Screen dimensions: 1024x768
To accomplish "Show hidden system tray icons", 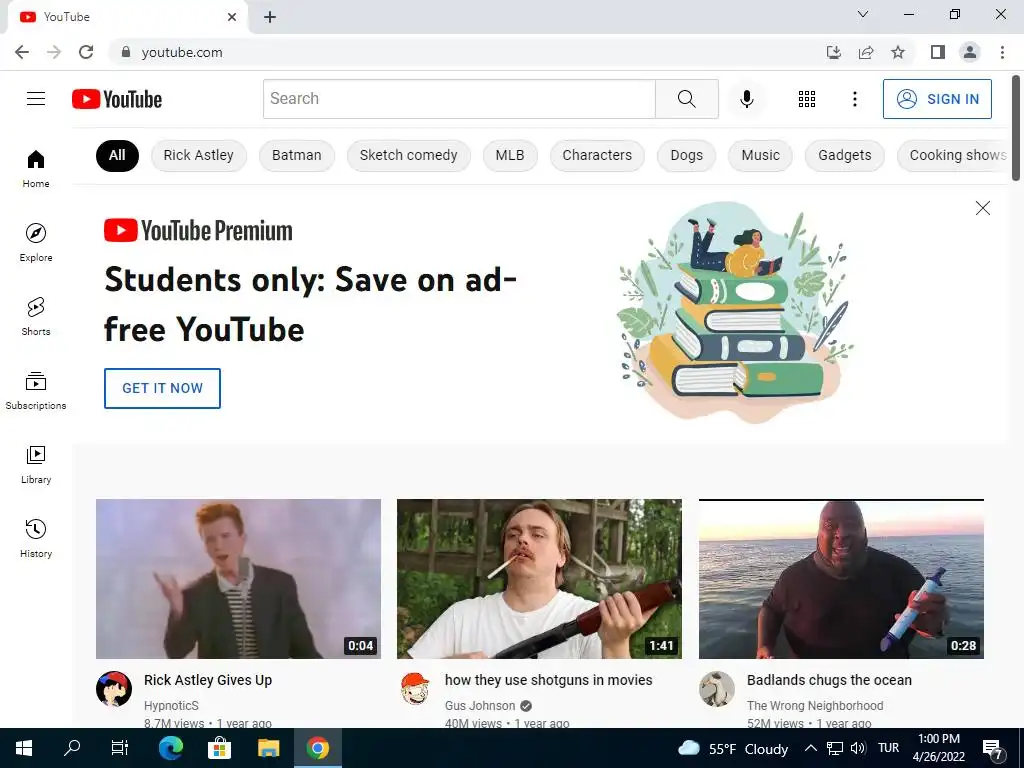I will (x=810, y=748).
